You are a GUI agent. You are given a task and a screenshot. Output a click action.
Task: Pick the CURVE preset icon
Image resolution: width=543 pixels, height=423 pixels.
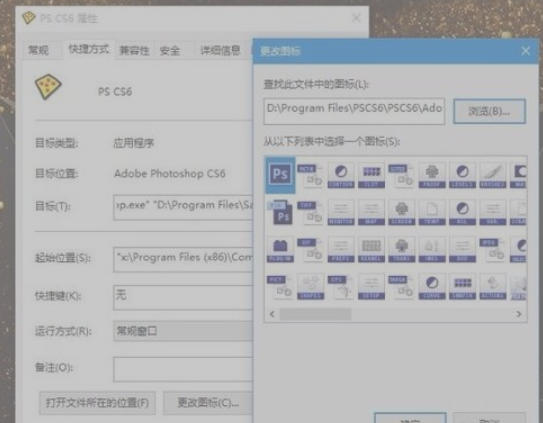(x=432, y=287)
